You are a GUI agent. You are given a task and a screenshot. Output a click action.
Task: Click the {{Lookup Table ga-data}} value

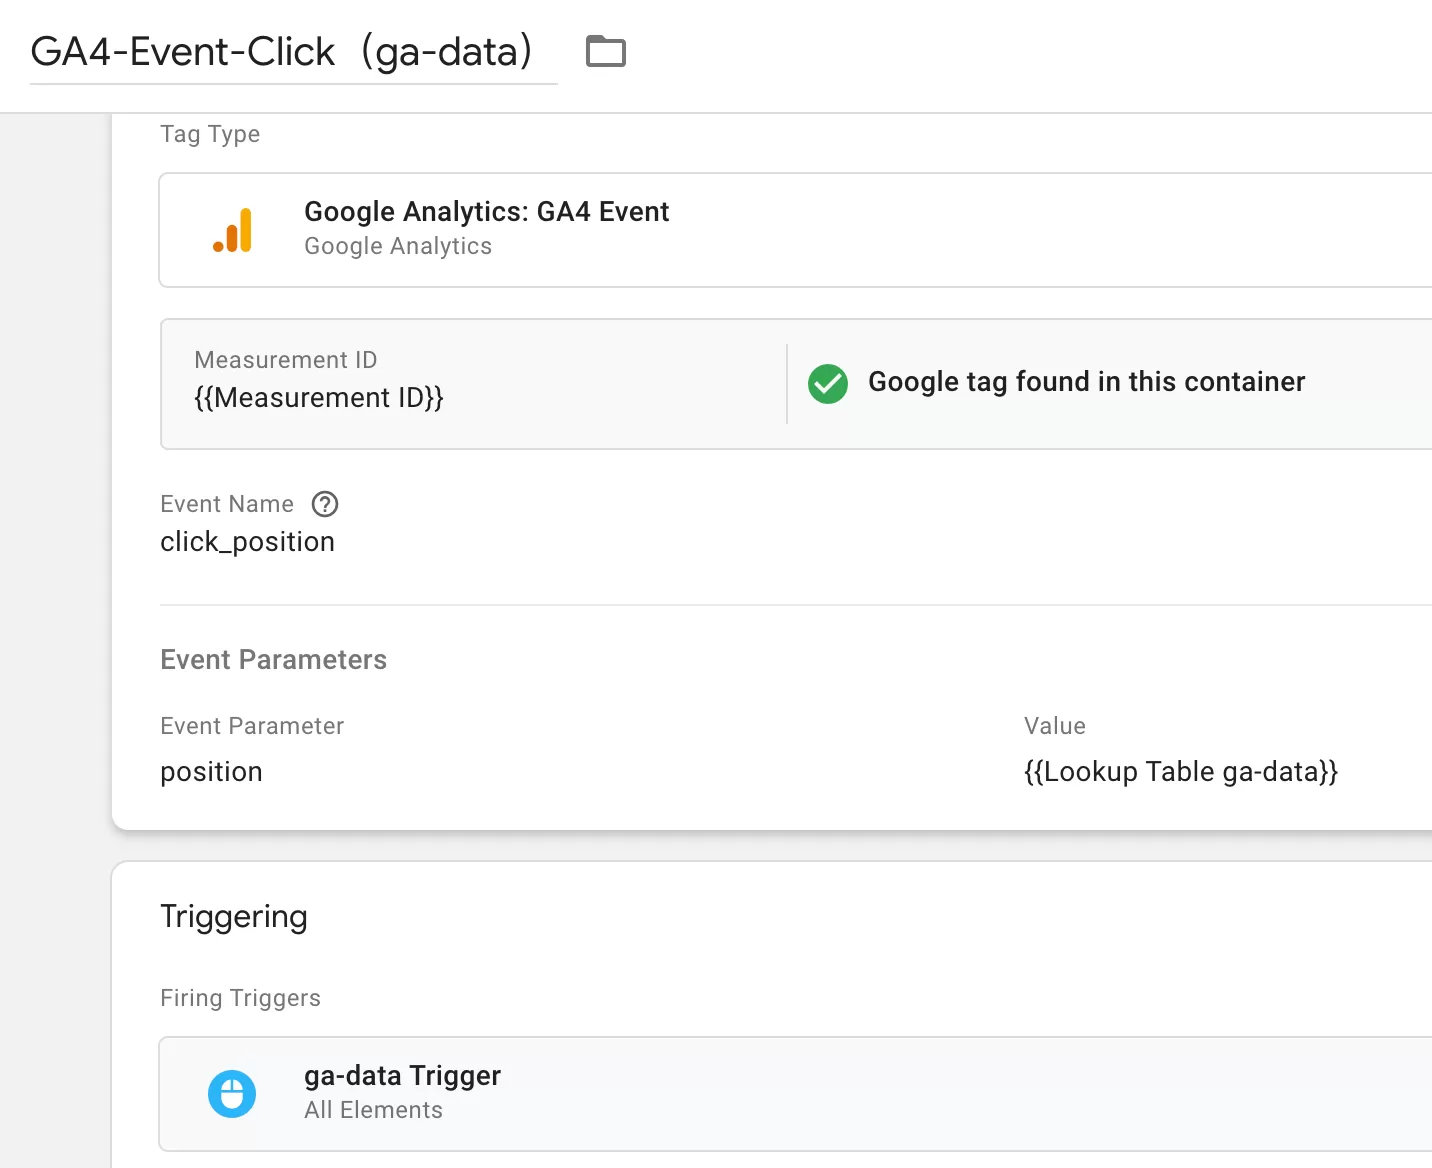click(1181, 772)
